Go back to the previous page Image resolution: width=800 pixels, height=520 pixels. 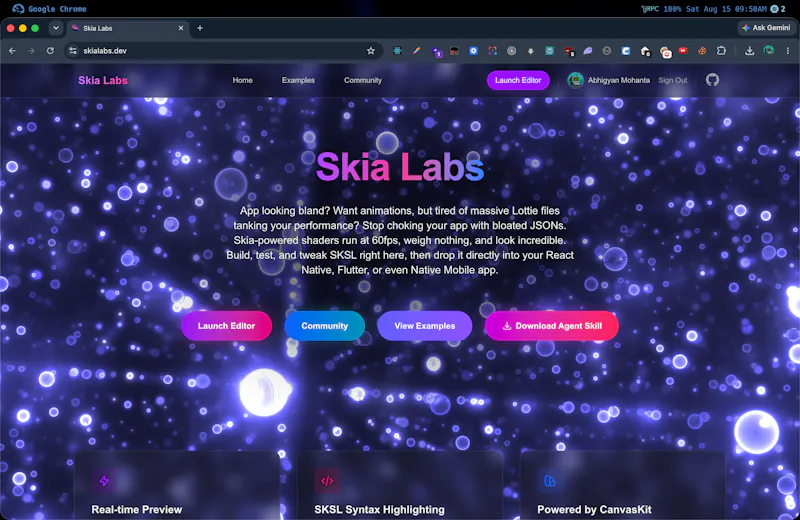click(x=12, y=51)
